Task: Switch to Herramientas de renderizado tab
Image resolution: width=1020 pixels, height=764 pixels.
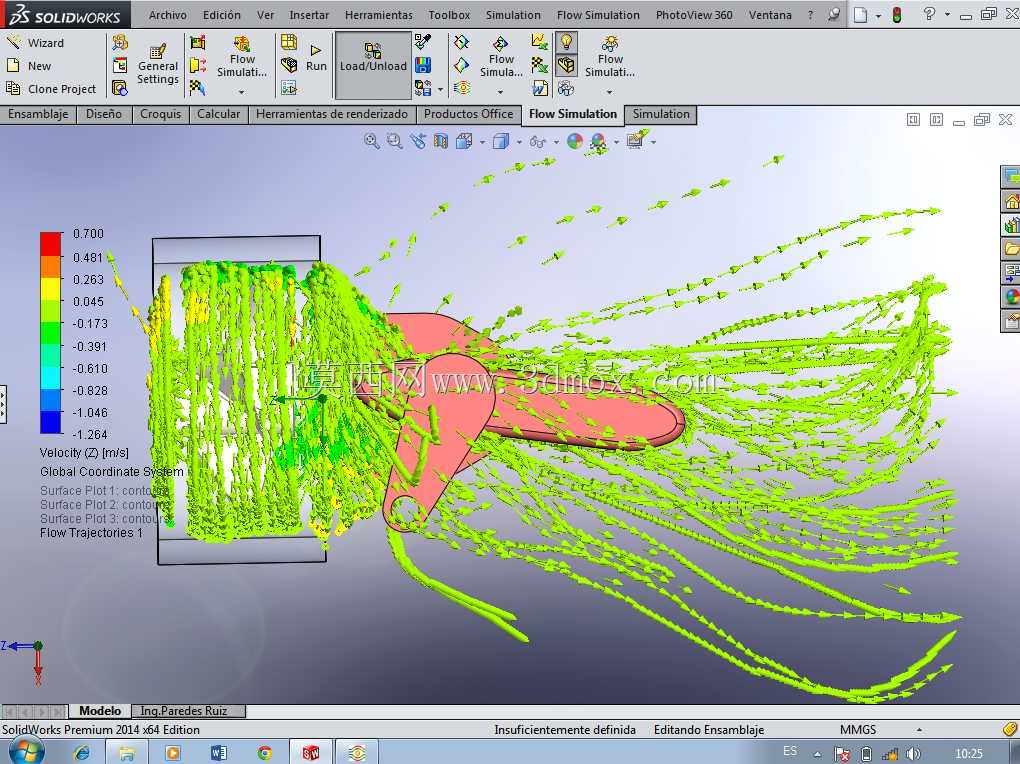Action: 332,114
